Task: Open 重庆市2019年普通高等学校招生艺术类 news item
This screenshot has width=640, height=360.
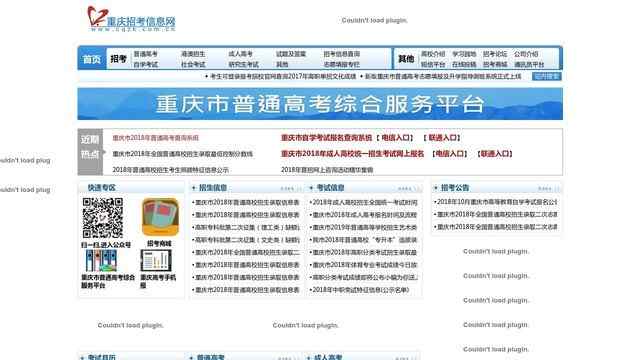Action: (364, 227)
